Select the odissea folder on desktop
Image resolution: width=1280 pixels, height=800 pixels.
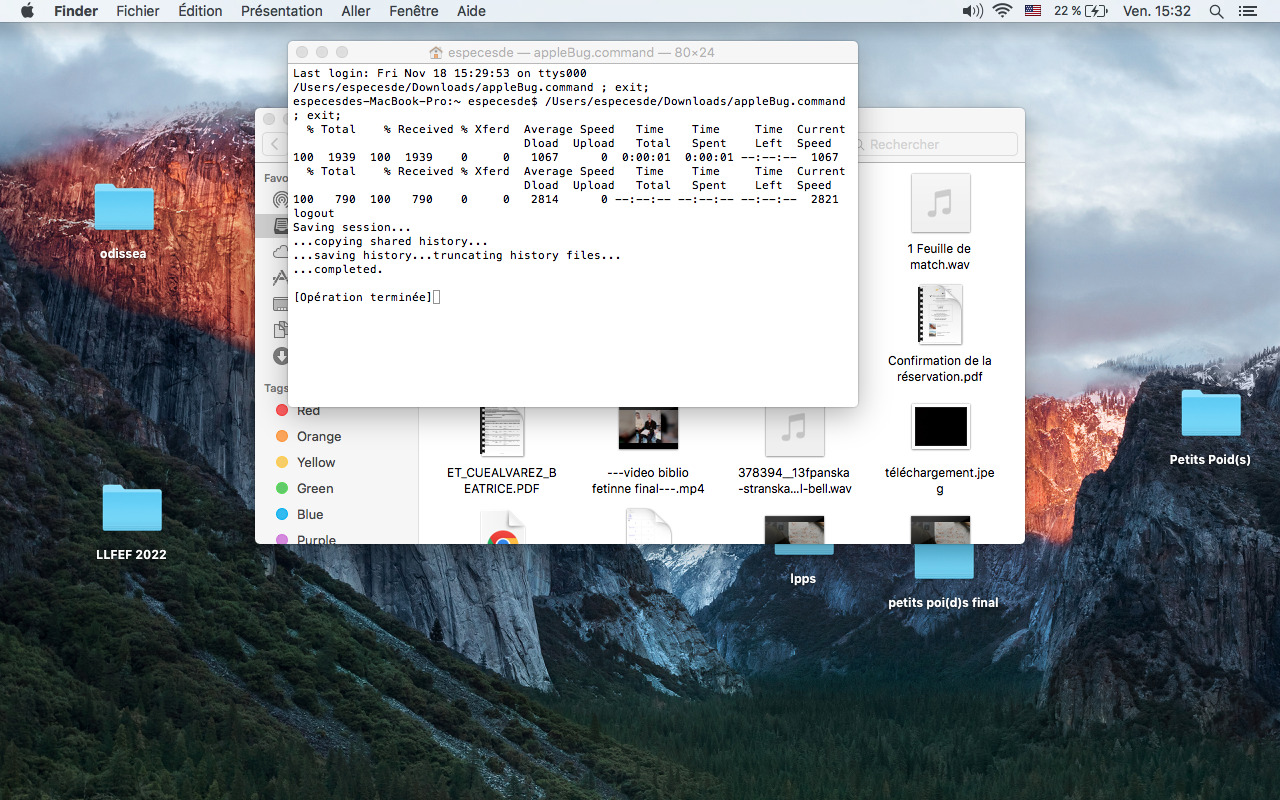(x=124, y=208)
